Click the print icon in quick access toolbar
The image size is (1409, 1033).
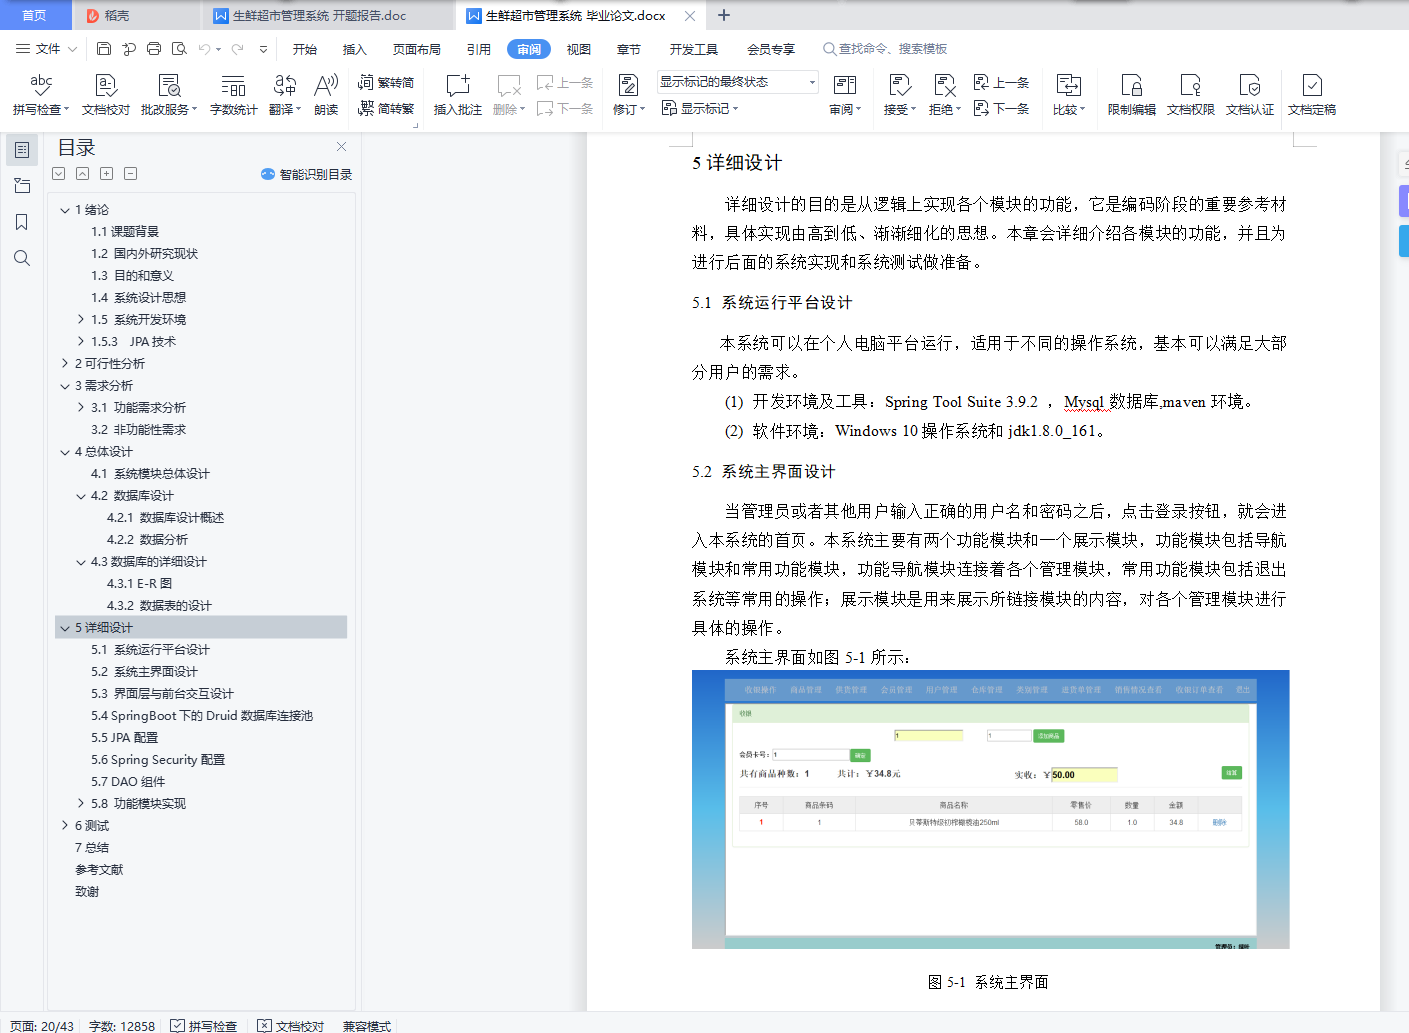tap(154, 49)
